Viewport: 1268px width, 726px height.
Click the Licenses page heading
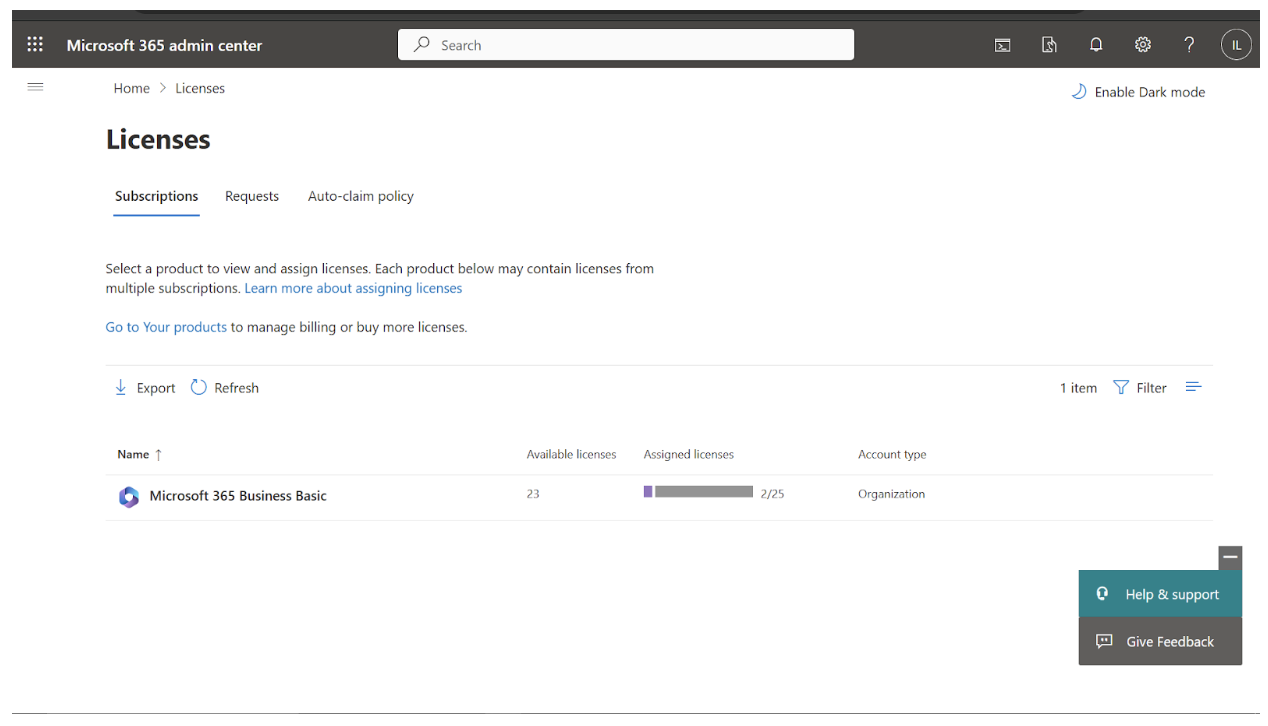158,139
